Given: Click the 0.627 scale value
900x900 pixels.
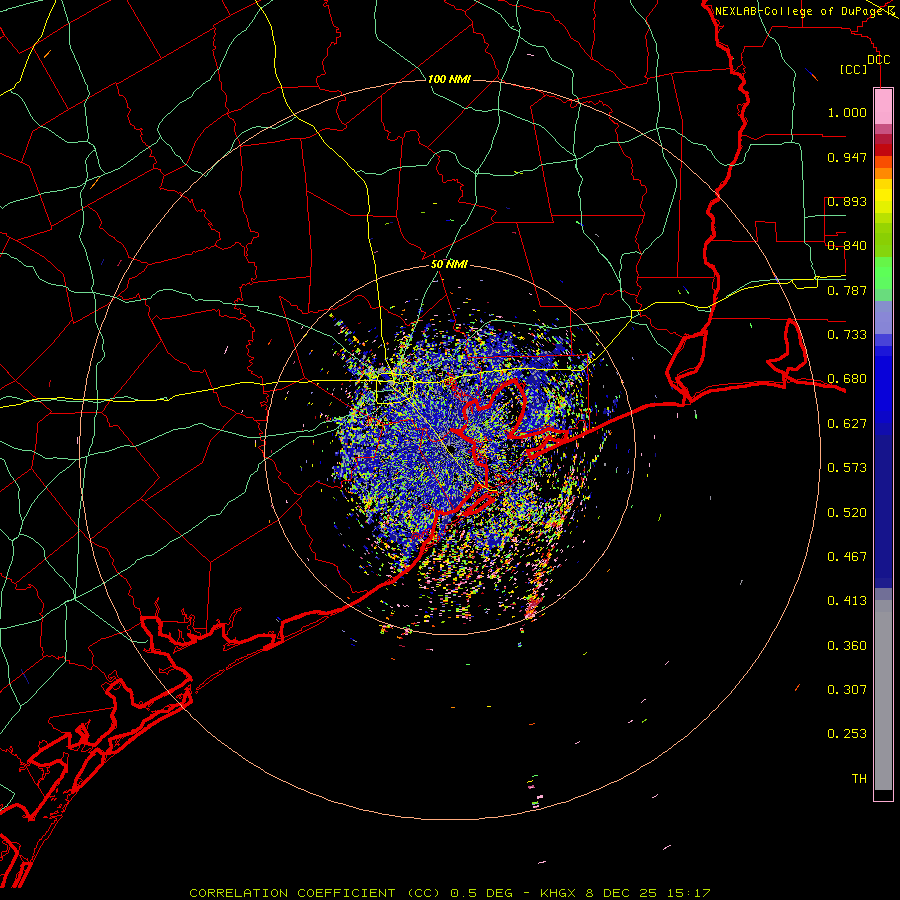Looking at the screenshot, I should coord(847,424).
